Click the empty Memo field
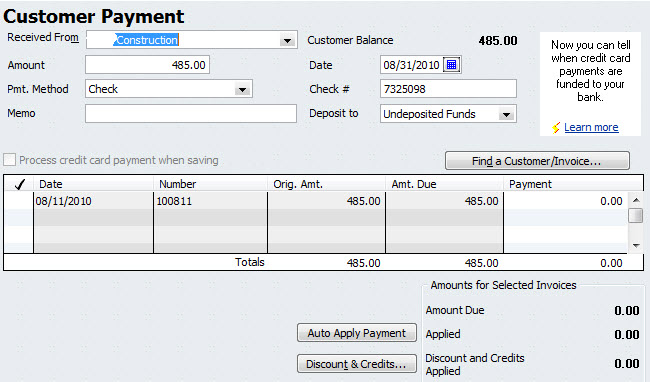 [191, 114]
